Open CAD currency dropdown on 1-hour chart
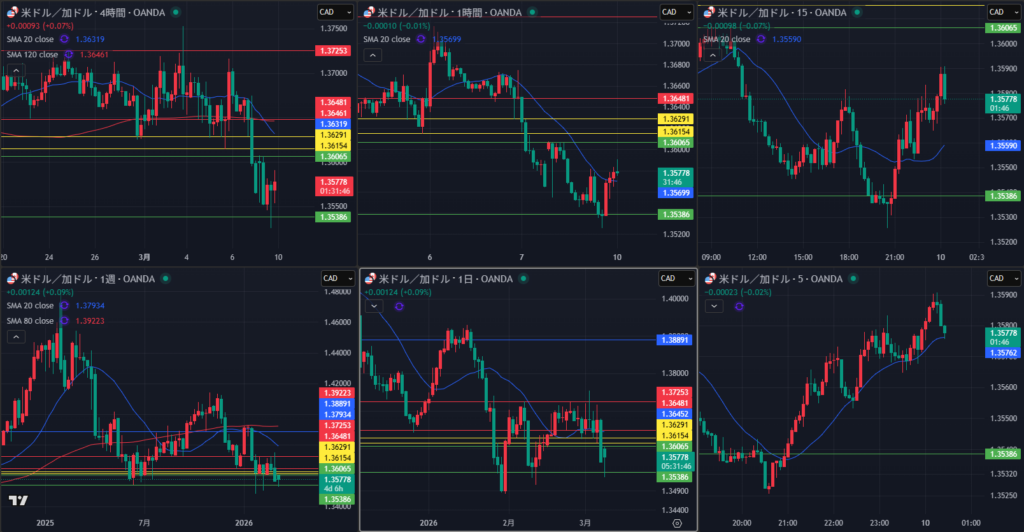This screenshot has height=532, width=1024. click(676, 12)
